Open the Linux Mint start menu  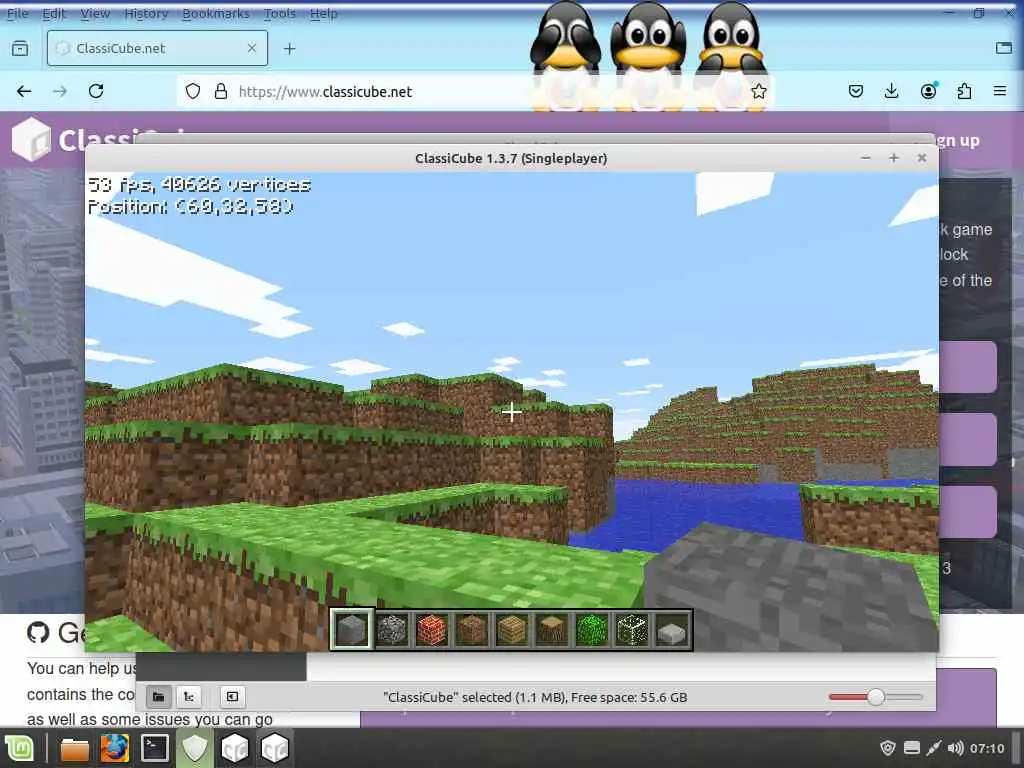[x=20, y=748]
